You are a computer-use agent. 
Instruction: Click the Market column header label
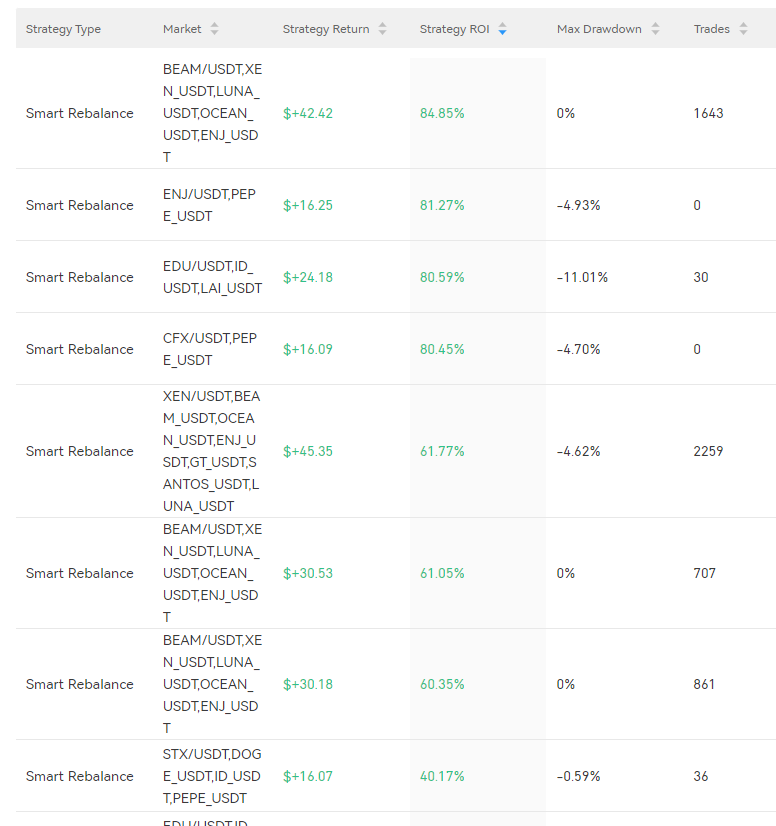(182, 29)
